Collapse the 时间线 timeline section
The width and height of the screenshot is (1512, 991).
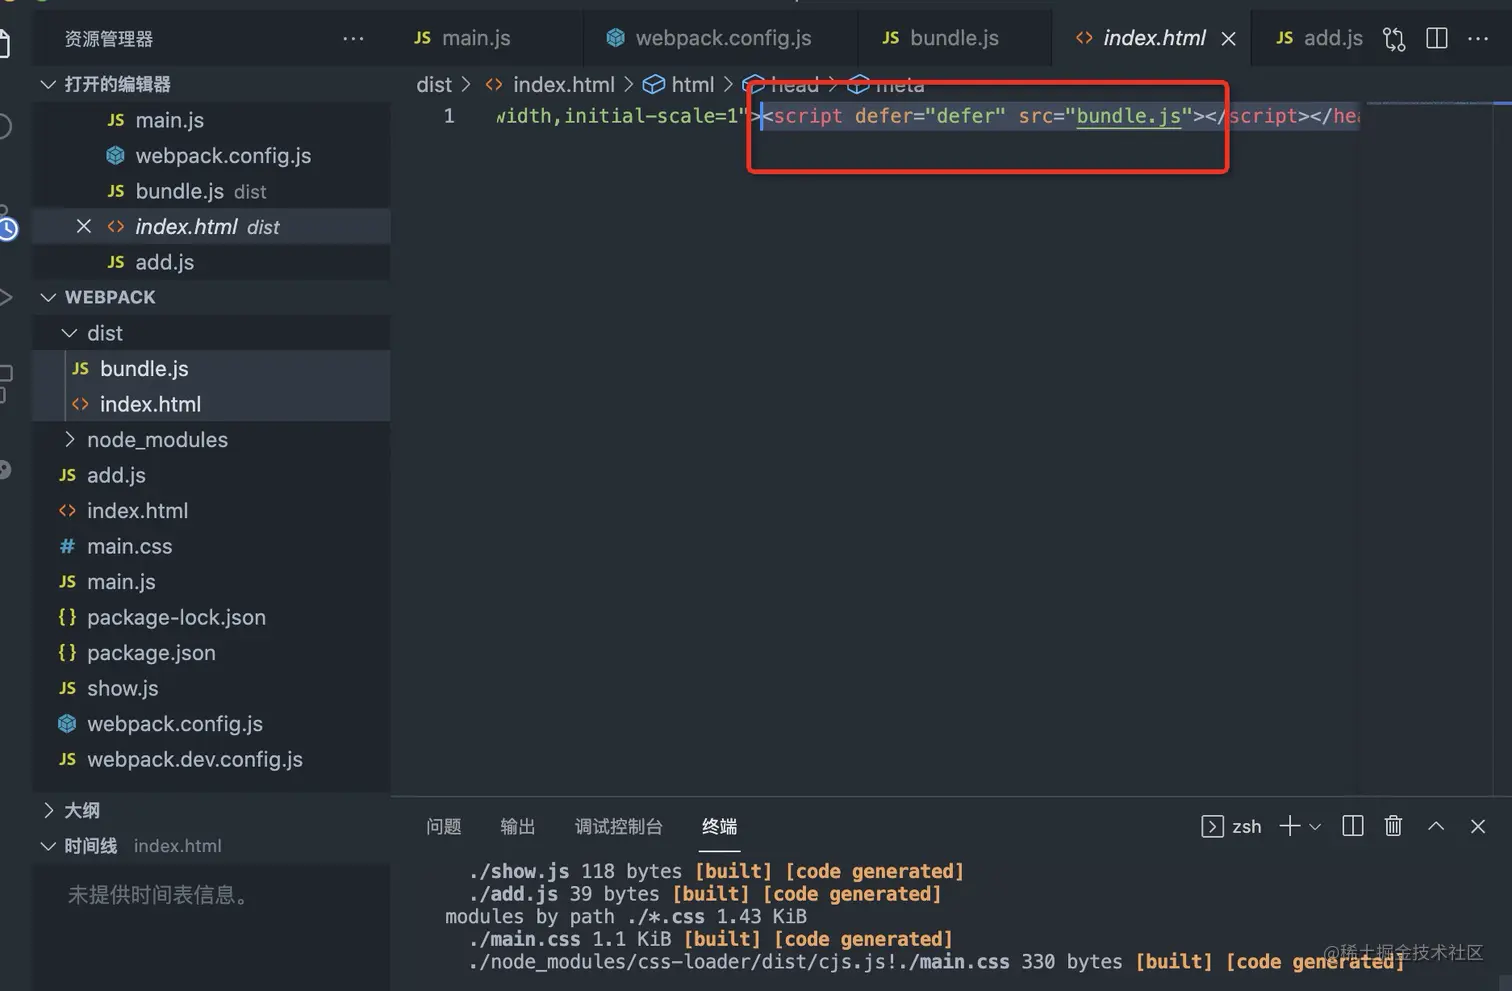click(48, 846)
